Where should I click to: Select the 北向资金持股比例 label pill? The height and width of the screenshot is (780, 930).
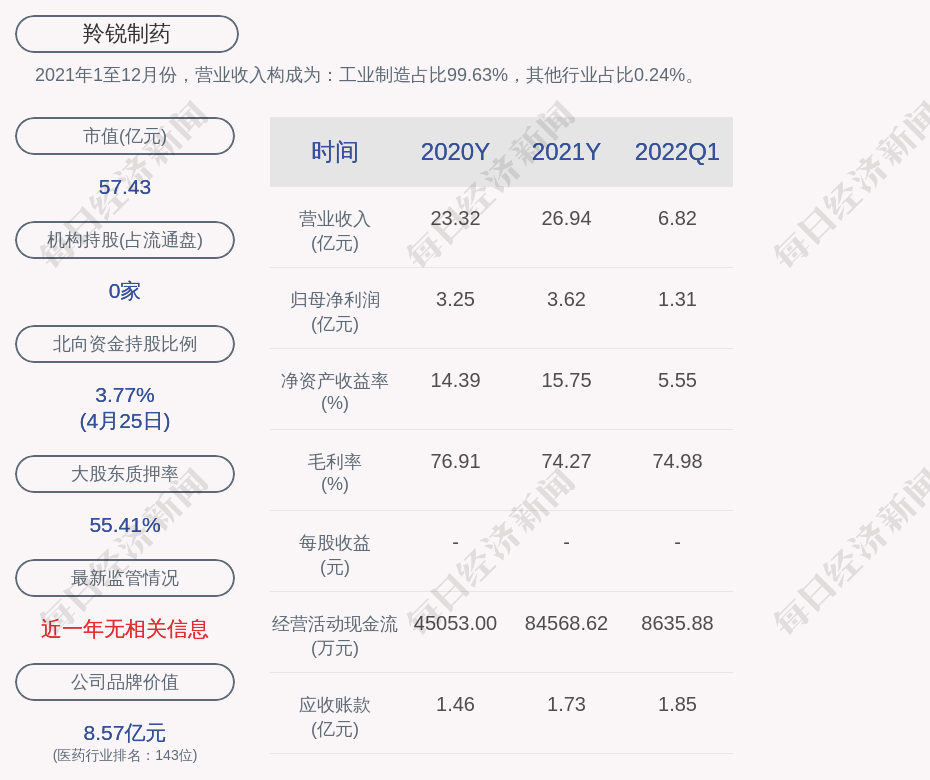(125, 344)
